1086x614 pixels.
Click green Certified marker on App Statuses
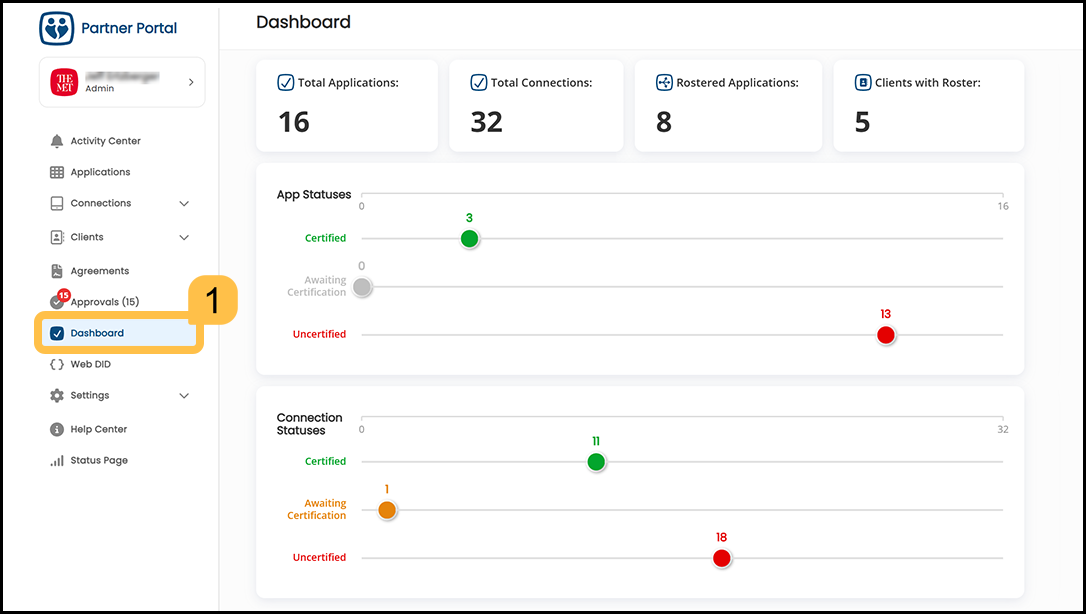click(470, 239)
